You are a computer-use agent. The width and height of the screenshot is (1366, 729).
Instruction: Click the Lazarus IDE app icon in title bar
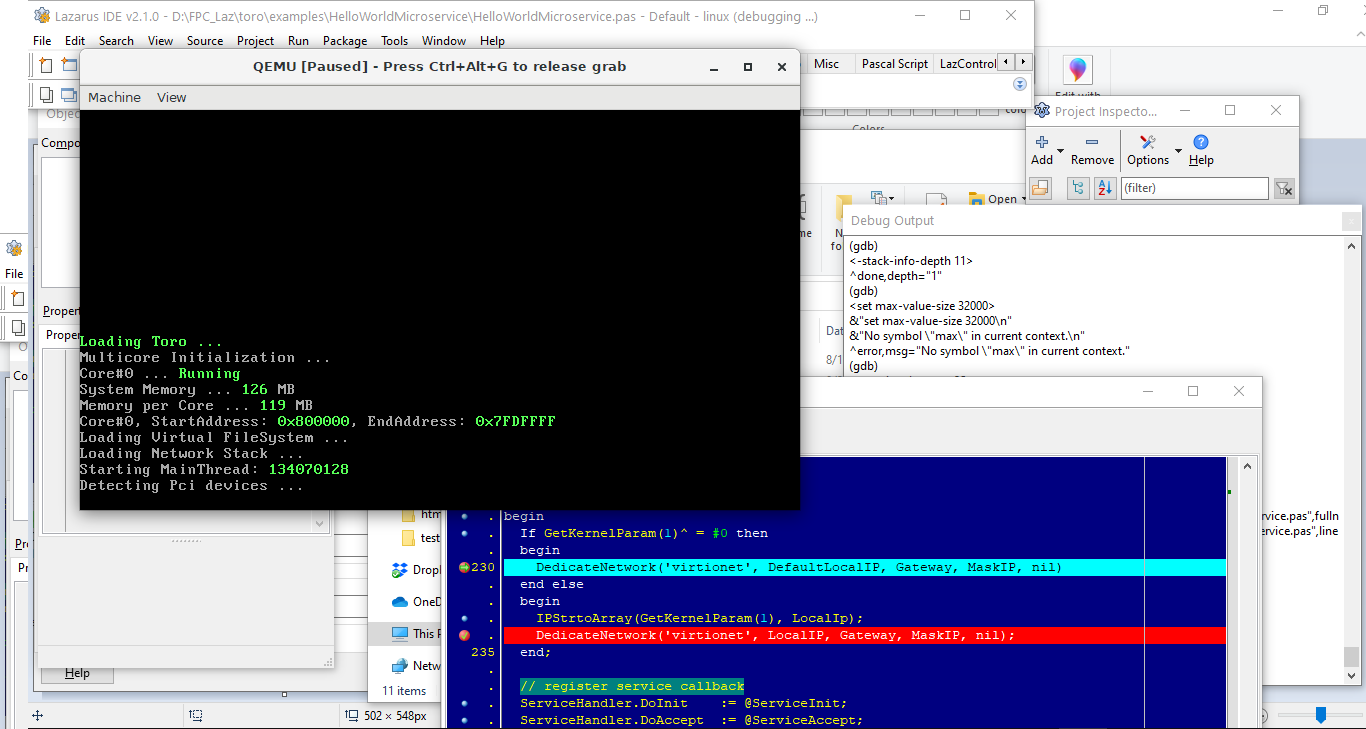click(42, 15)
